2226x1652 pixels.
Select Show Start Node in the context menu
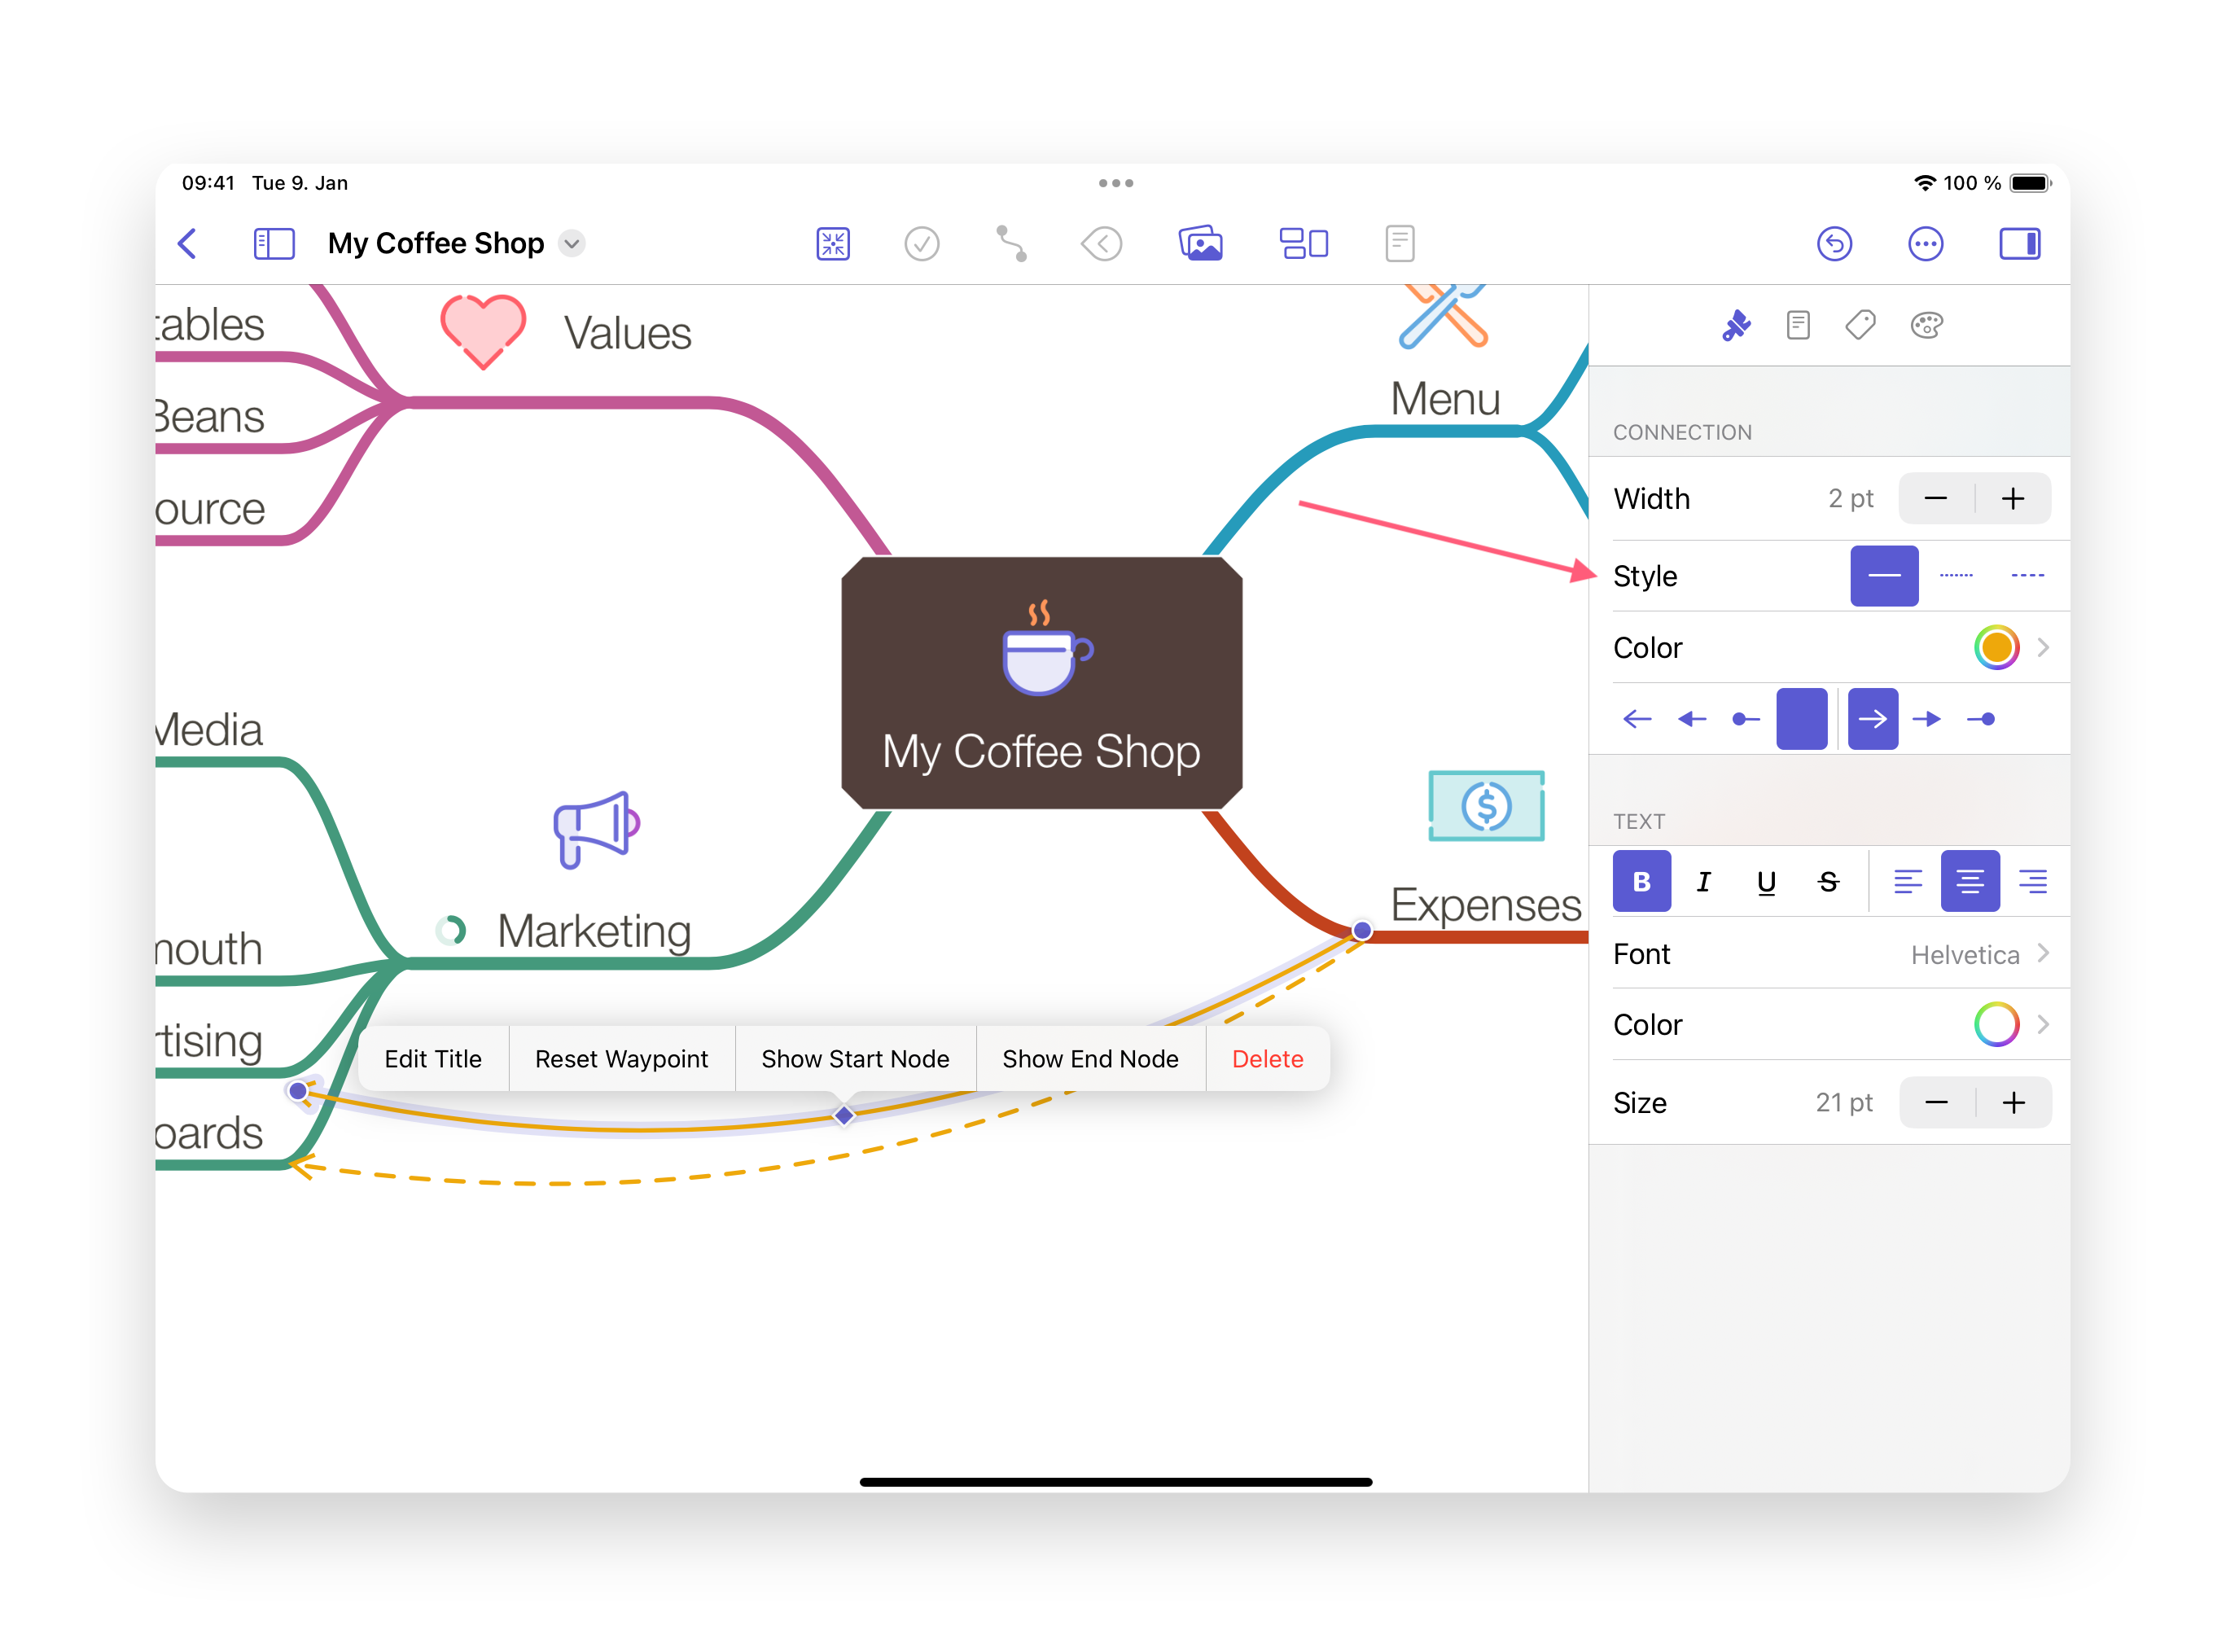pos(856,1058)
